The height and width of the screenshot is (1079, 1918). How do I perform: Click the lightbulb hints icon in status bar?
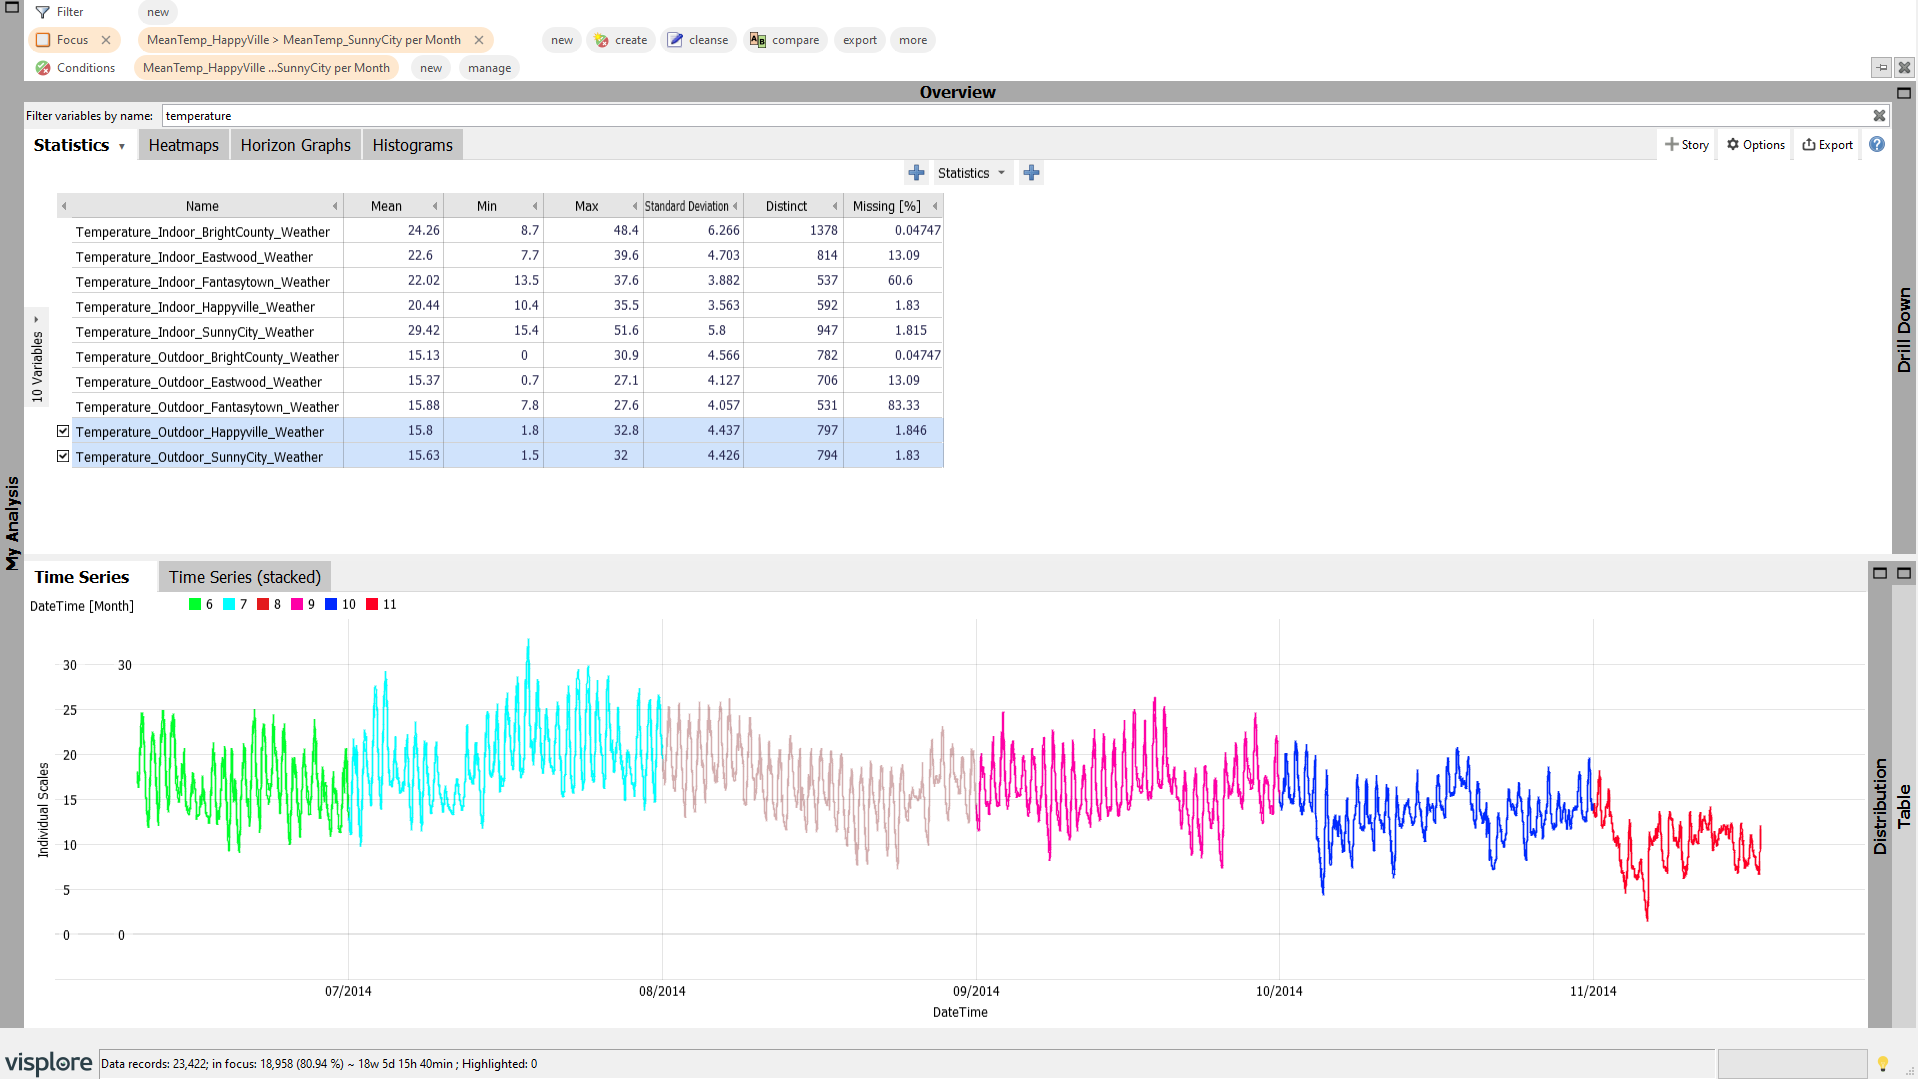1882,1064
